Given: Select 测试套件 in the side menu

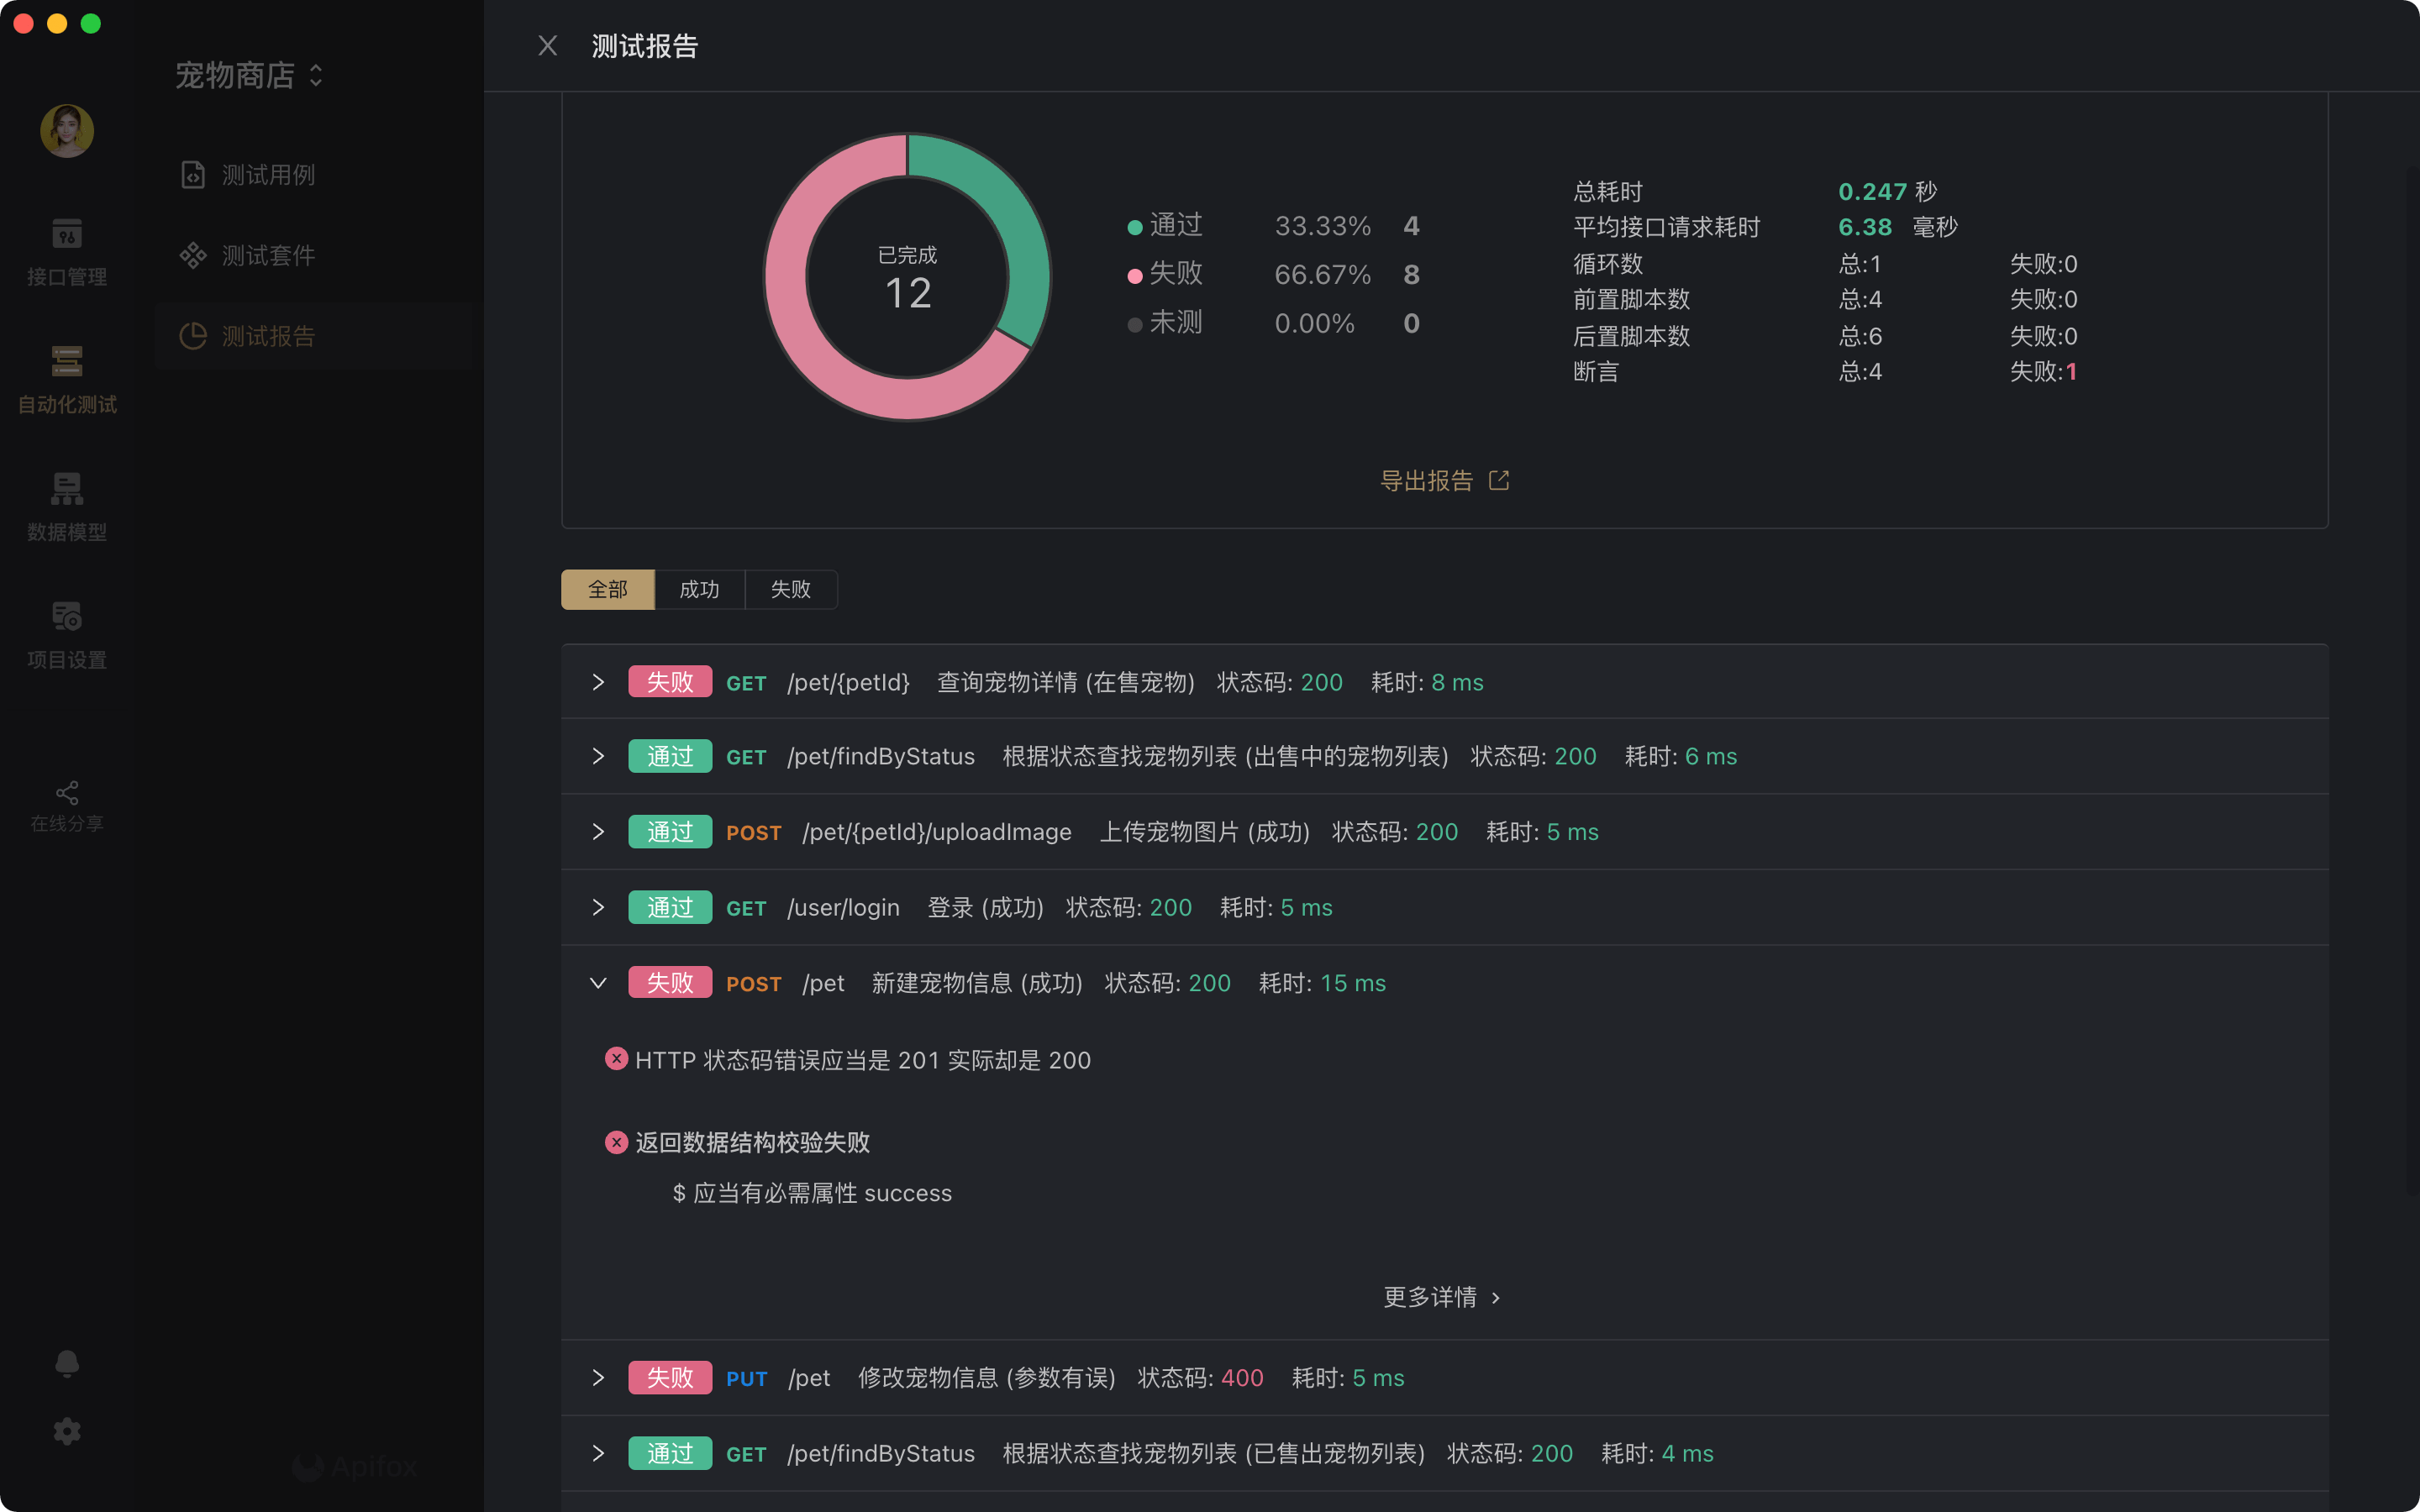Looking at the screenshot, I should 268,256.
